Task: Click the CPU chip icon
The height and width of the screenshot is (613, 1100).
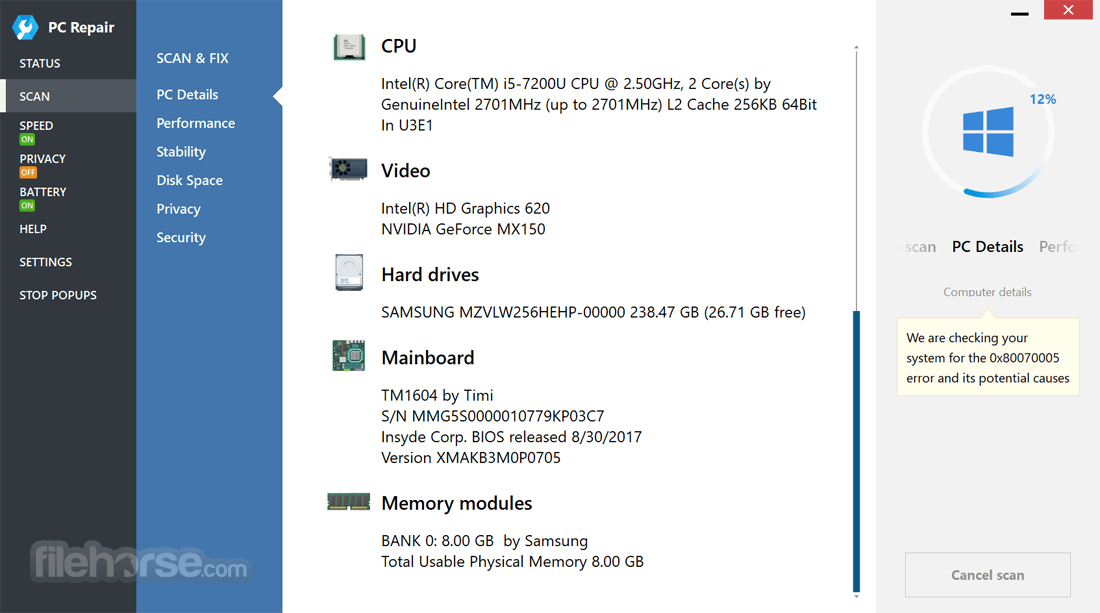Action: tap(349, 47)
